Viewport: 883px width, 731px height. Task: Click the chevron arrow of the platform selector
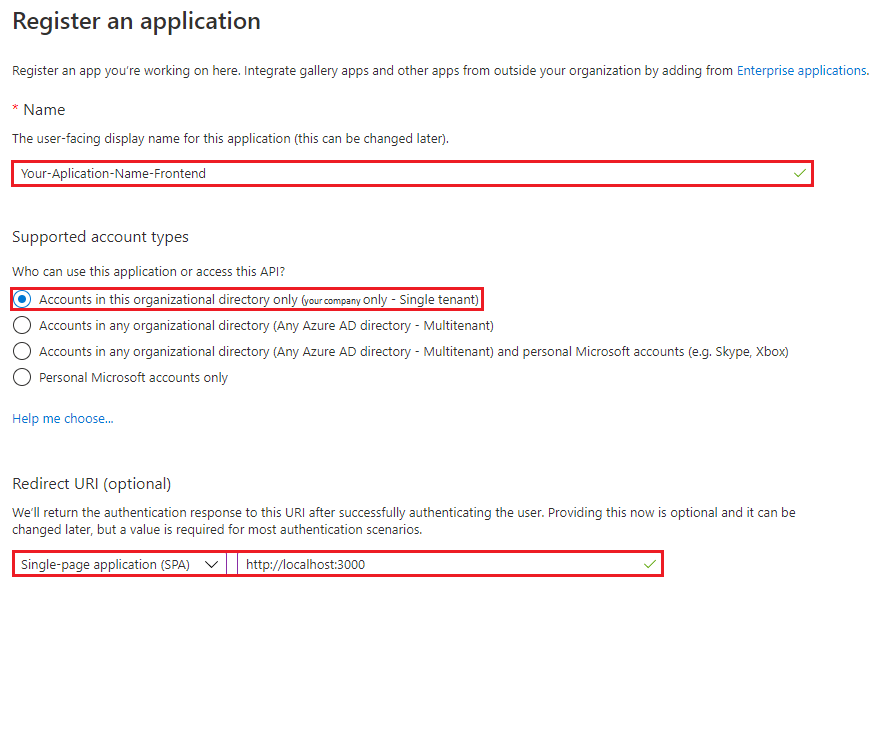pyautogui.click(x=212, y=564)
